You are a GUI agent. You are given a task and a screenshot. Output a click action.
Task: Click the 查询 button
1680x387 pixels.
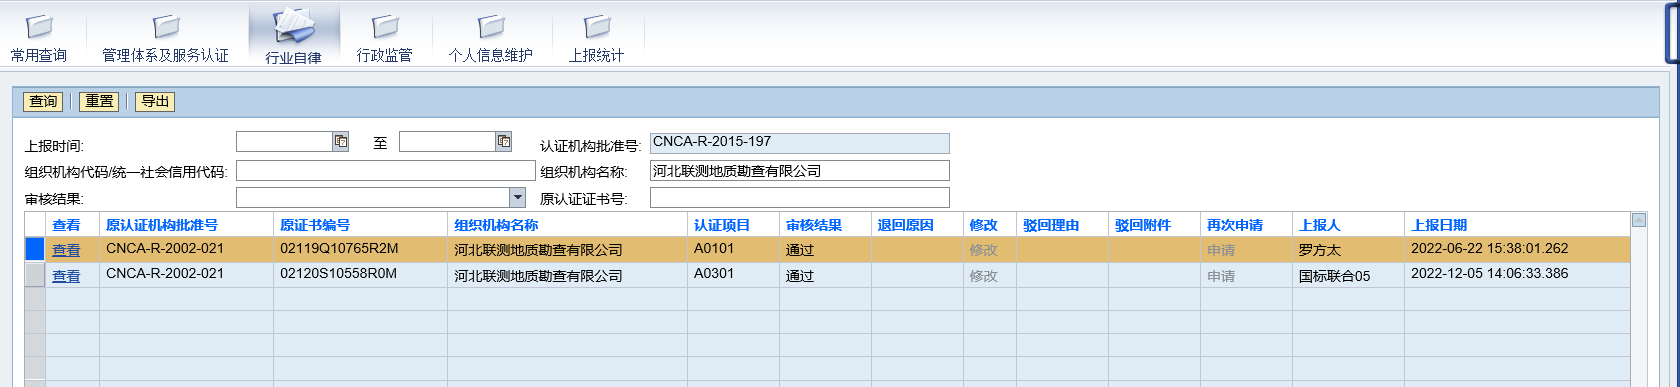click(x=43, y=101)
